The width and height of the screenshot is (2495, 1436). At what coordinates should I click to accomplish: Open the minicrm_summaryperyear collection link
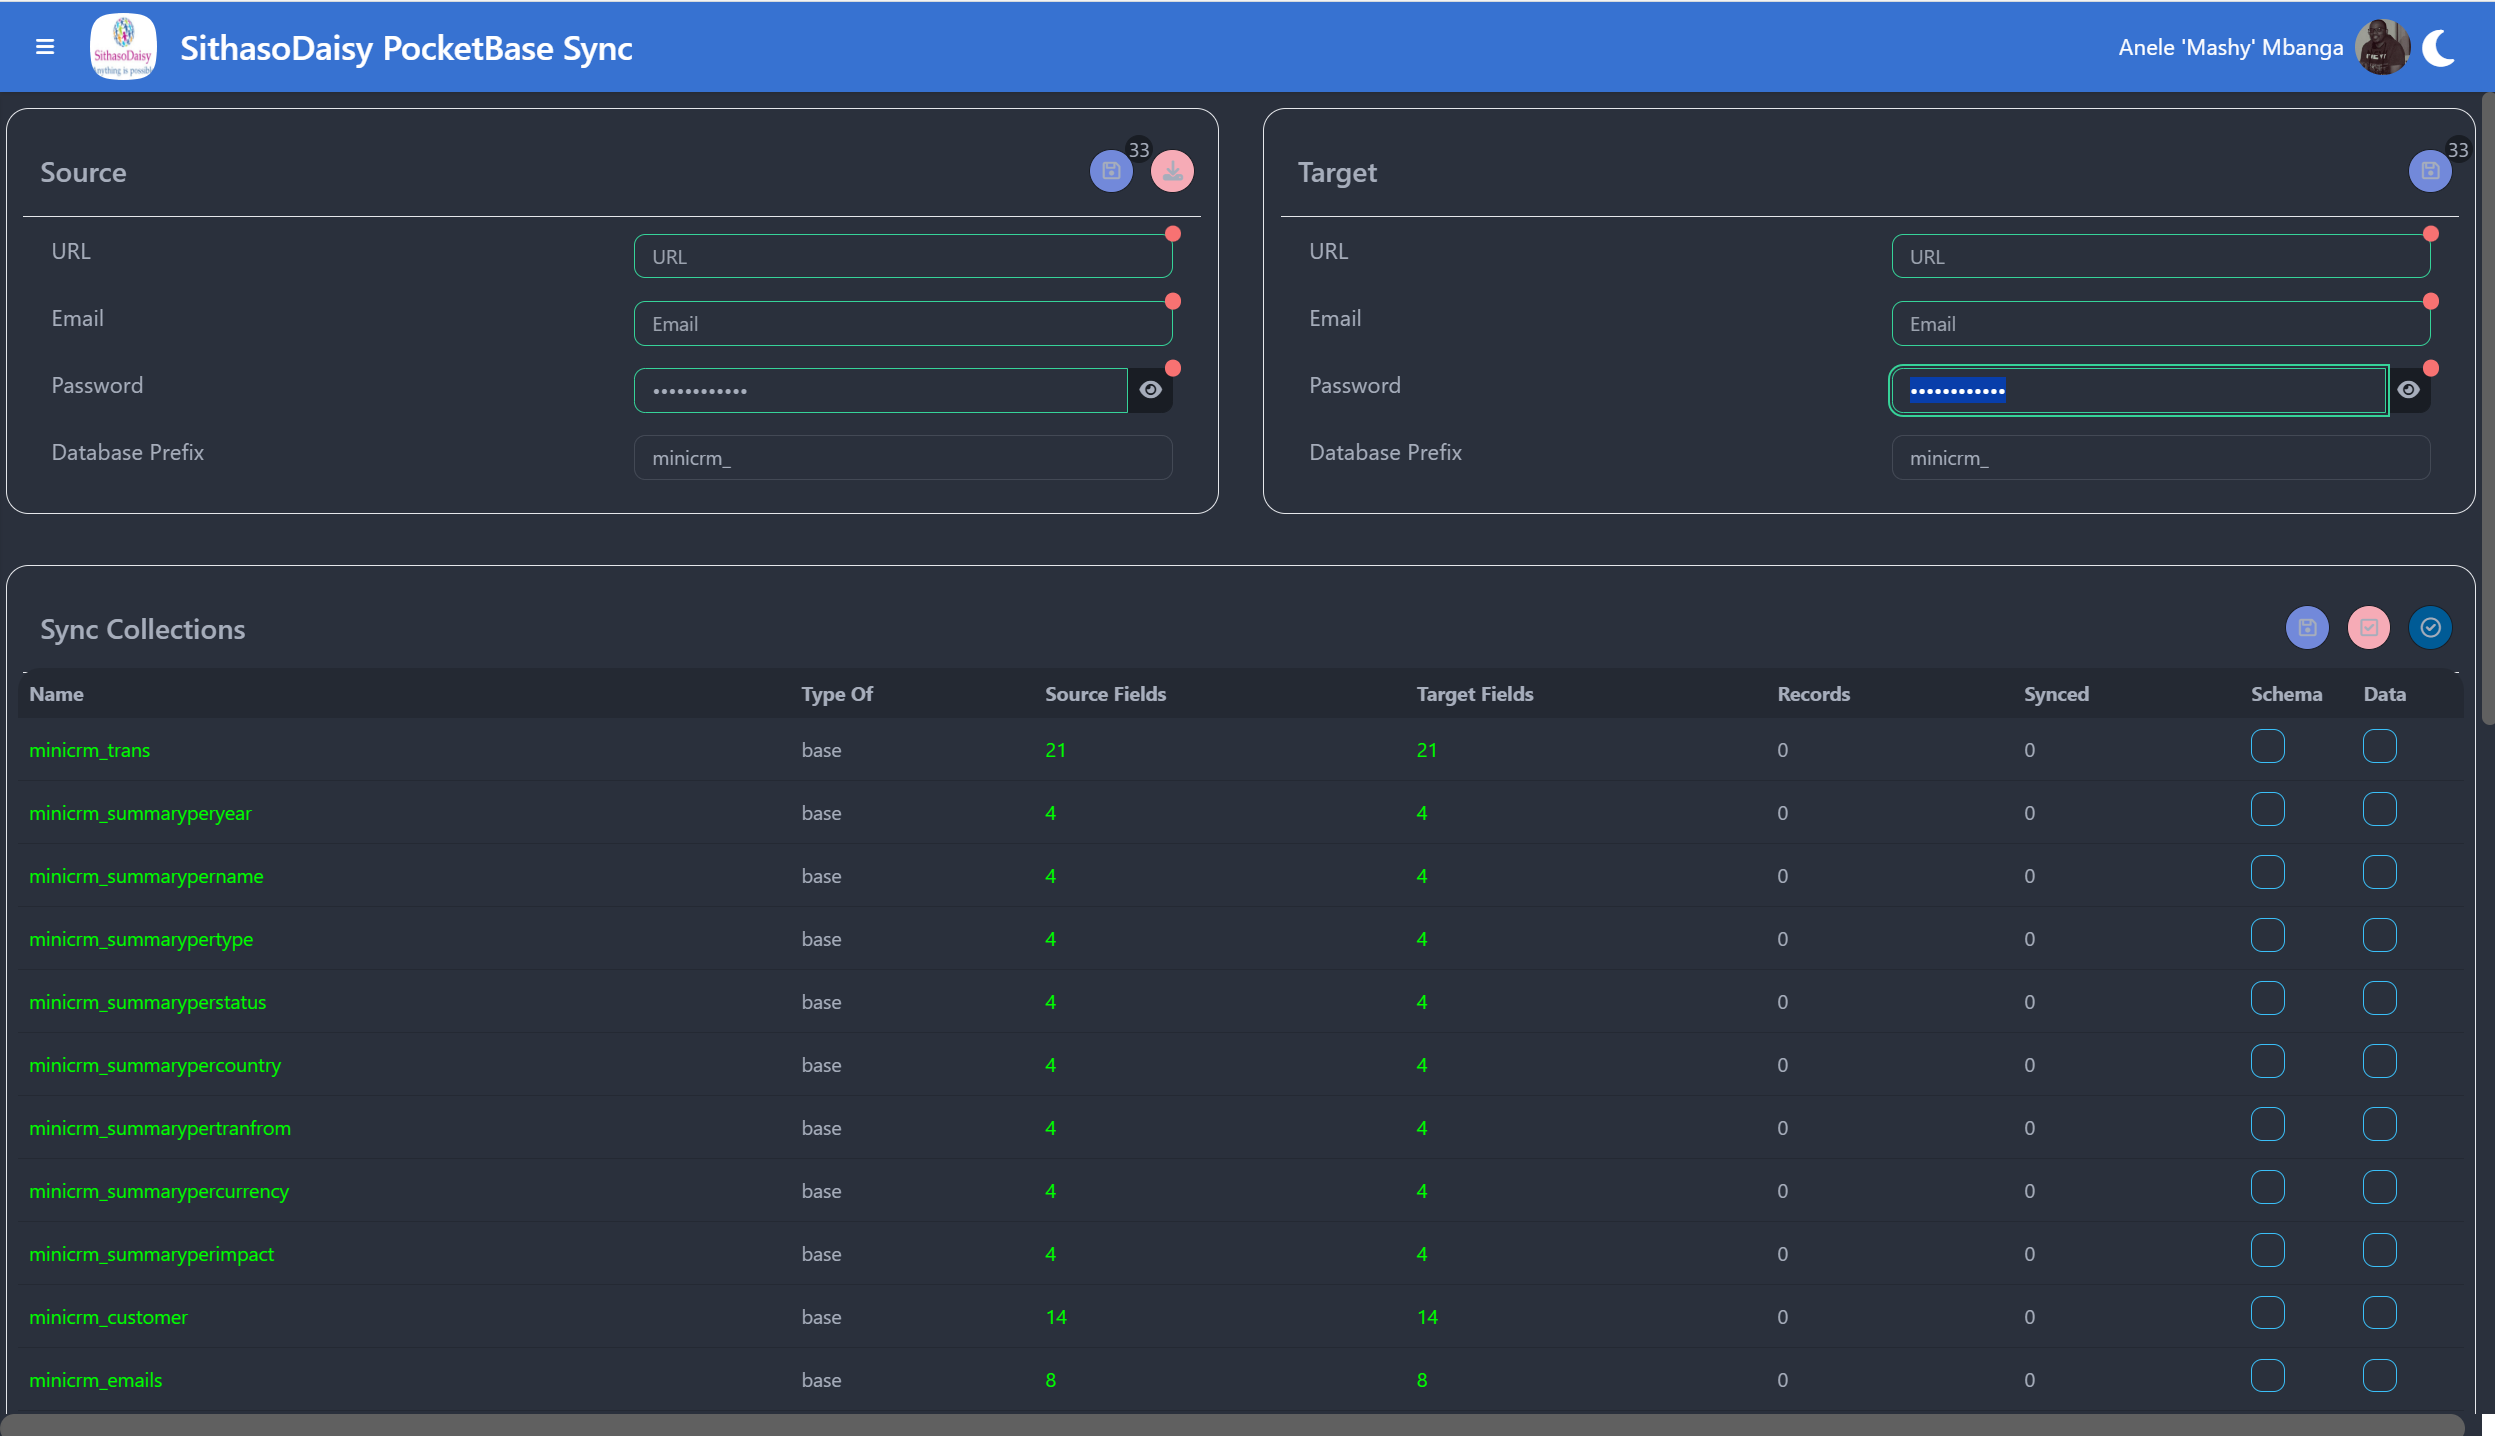140,813
